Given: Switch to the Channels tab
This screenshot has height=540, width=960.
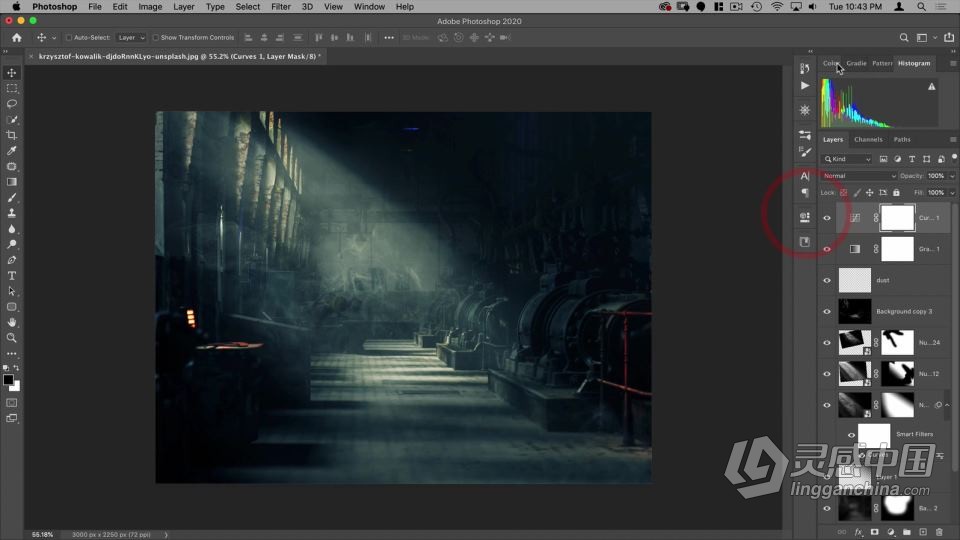Looking at the screenshot, I should point(868,139).
